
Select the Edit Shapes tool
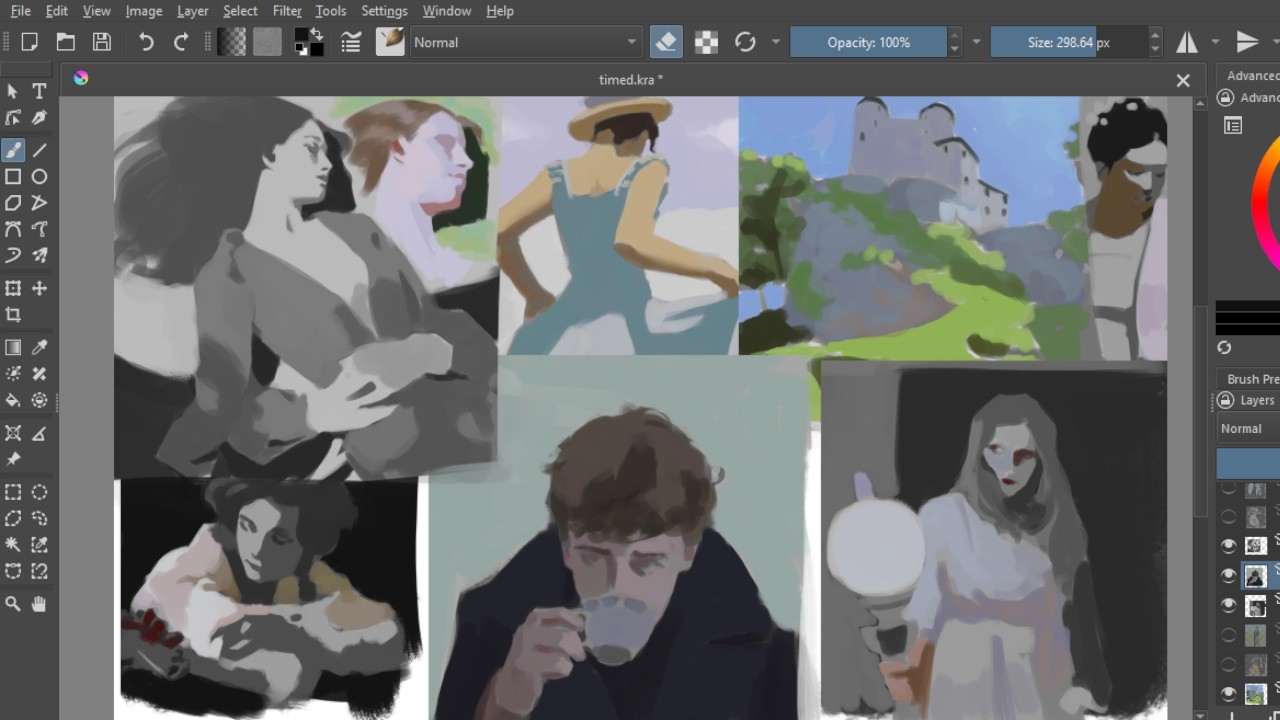coord(13,118)
